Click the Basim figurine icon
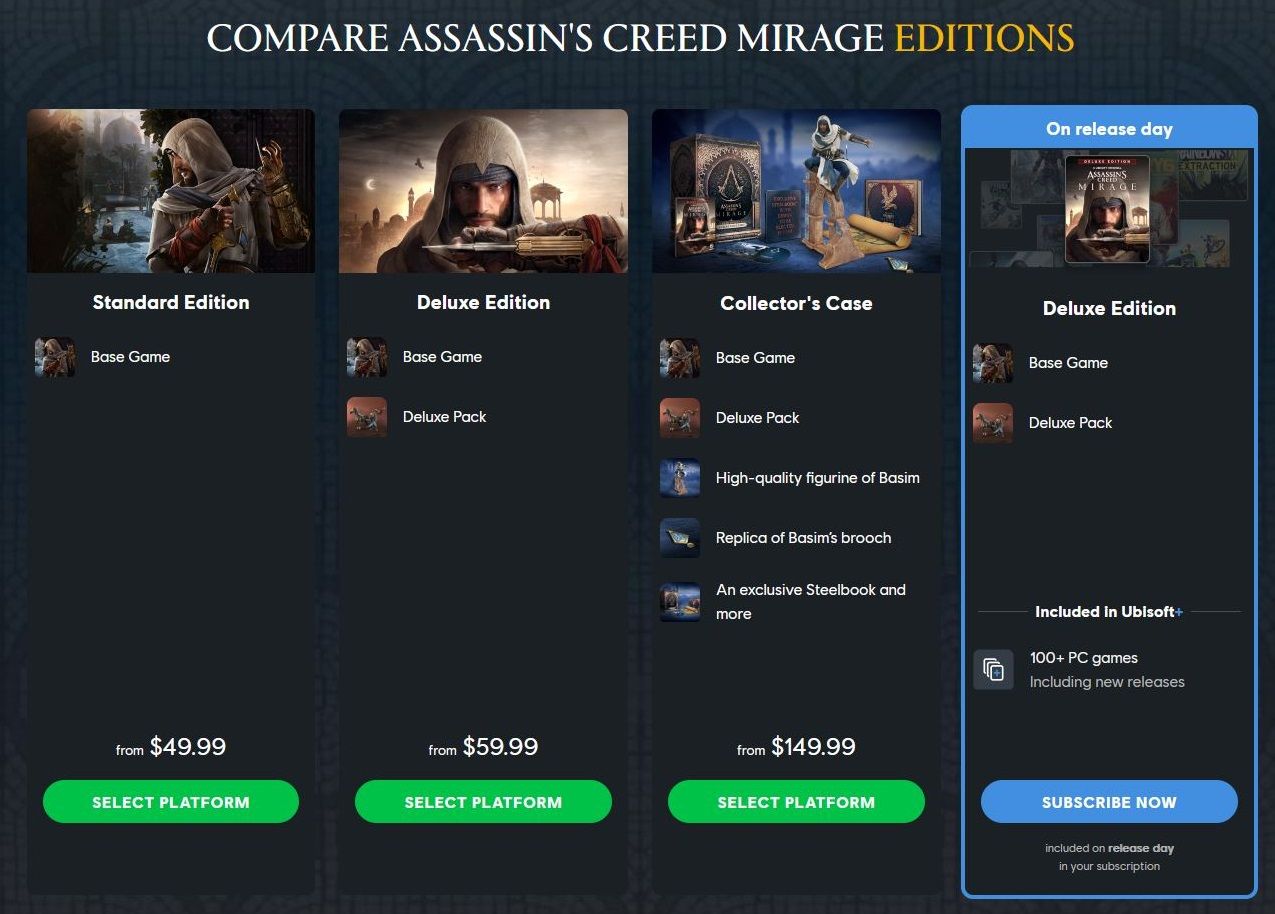Screen dimensions: 1275x914 pos(680,478)
